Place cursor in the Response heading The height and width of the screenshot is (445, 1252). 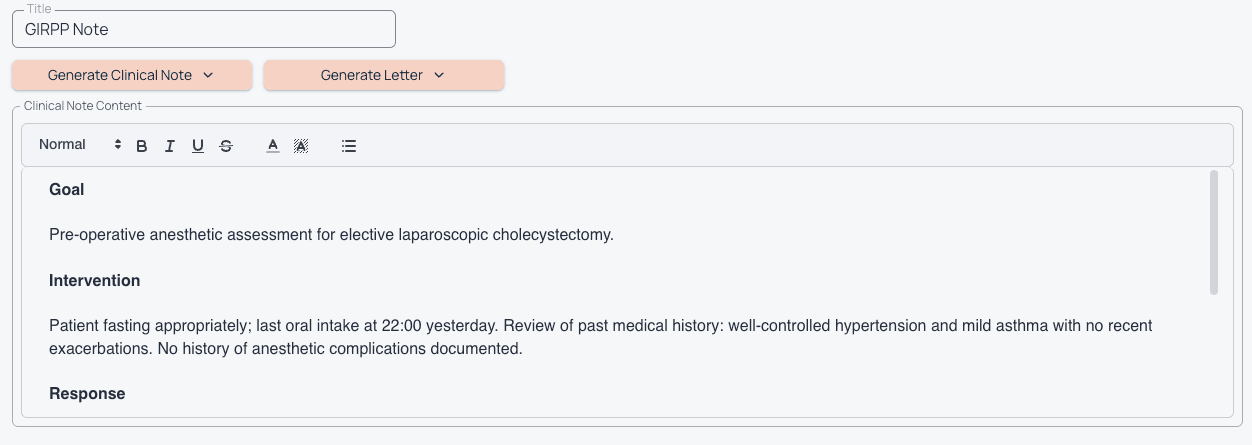pyautogui.click(x=87, y=394)
